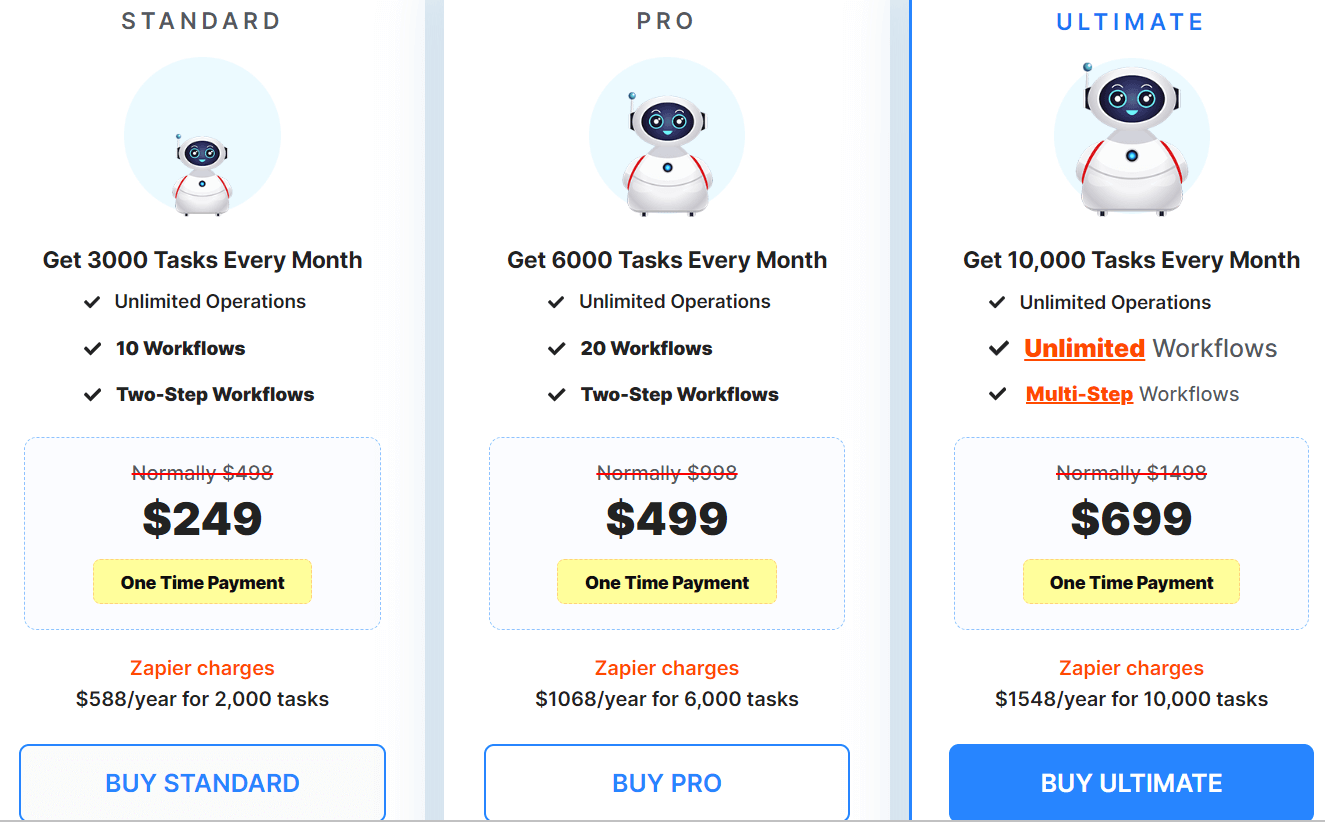Click the Ultimate plan large robot image
The image size is (1325, 822).
coord(1131,138)
